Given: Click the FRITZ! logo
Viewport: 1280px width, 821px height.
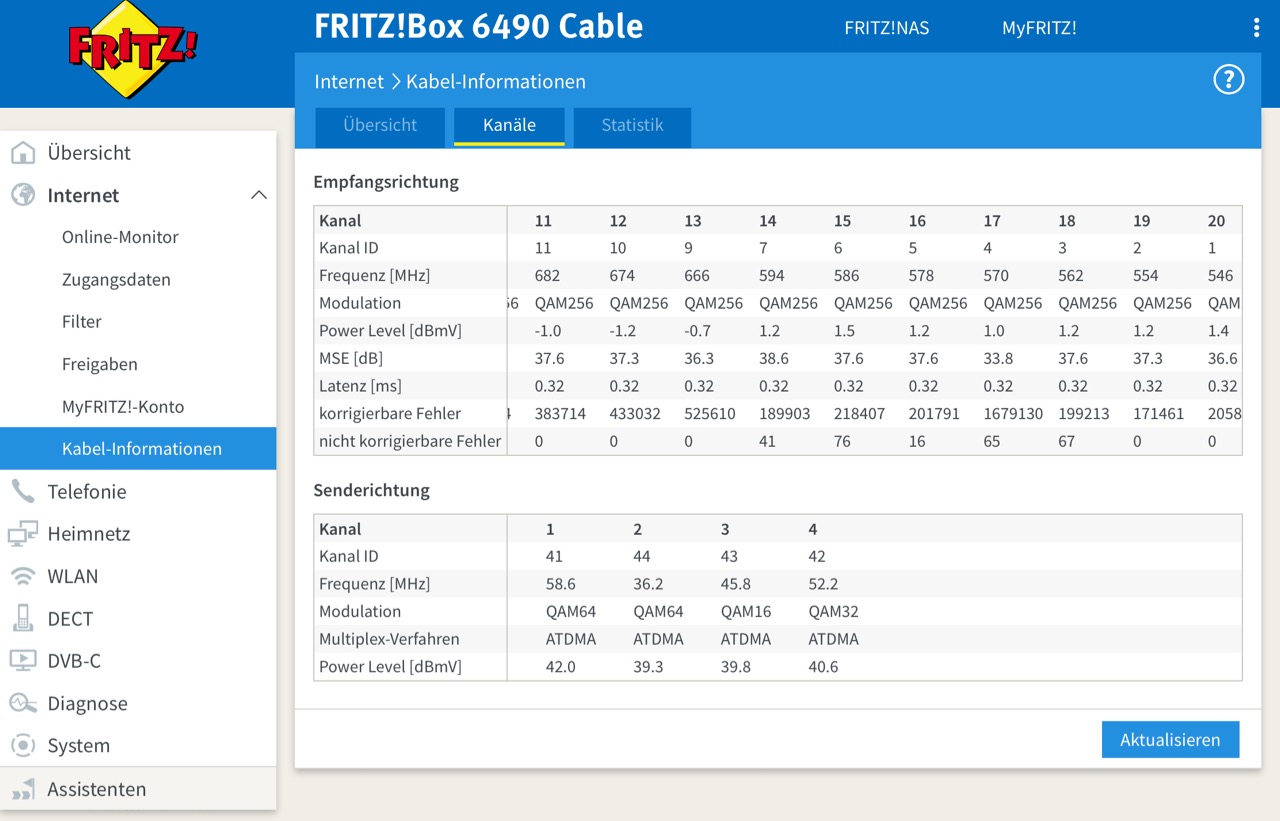Looking at the screenshot, I should point(132,49).
